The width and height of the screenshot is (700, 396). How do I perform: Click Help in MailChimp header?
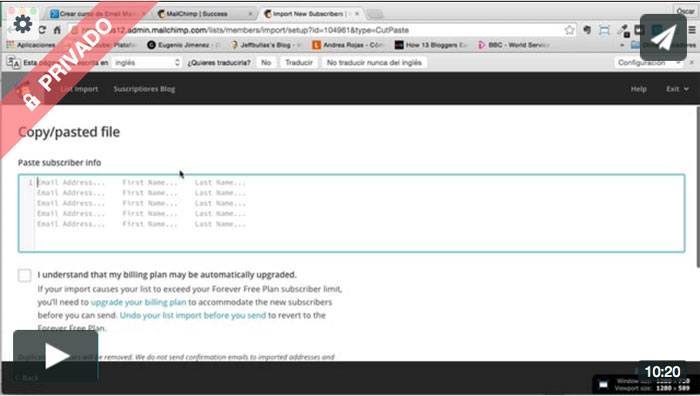(638, 89)
